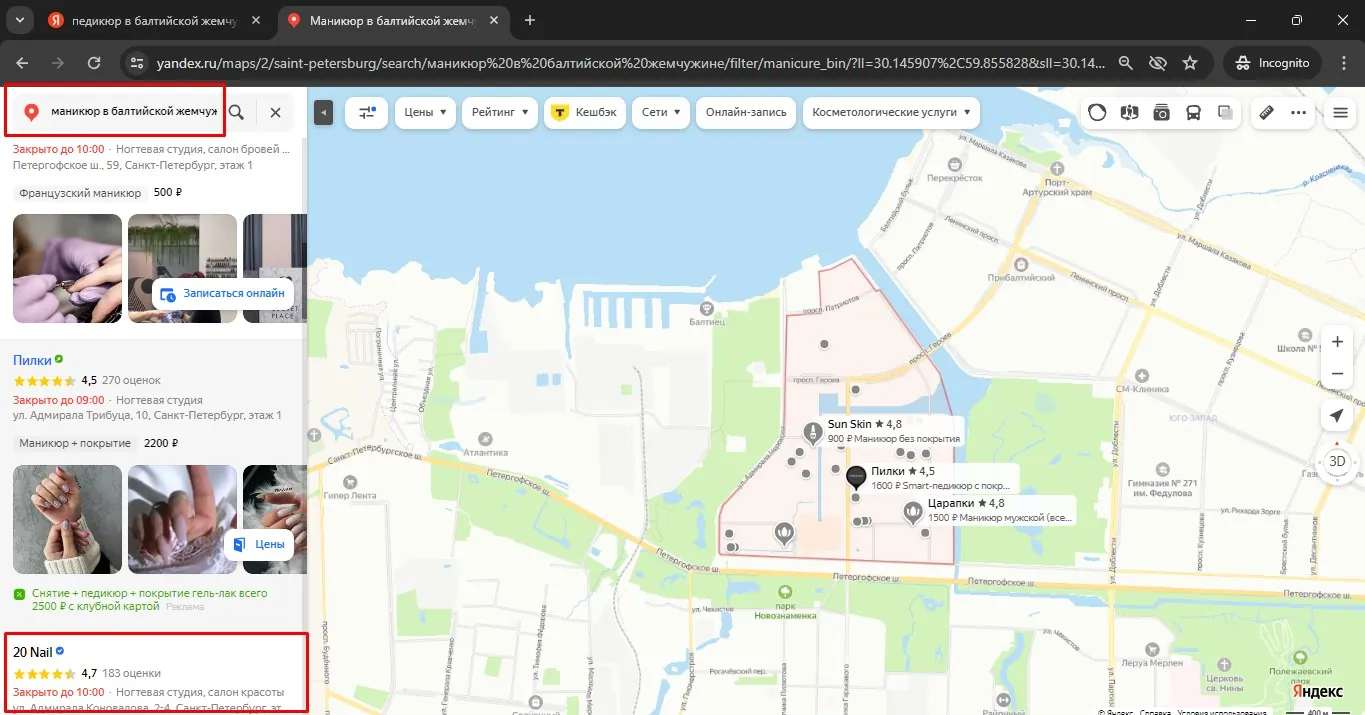Reload the page in browser toolbar
The width and height of the screenshot is (1365, 715).
coord(94,63)
